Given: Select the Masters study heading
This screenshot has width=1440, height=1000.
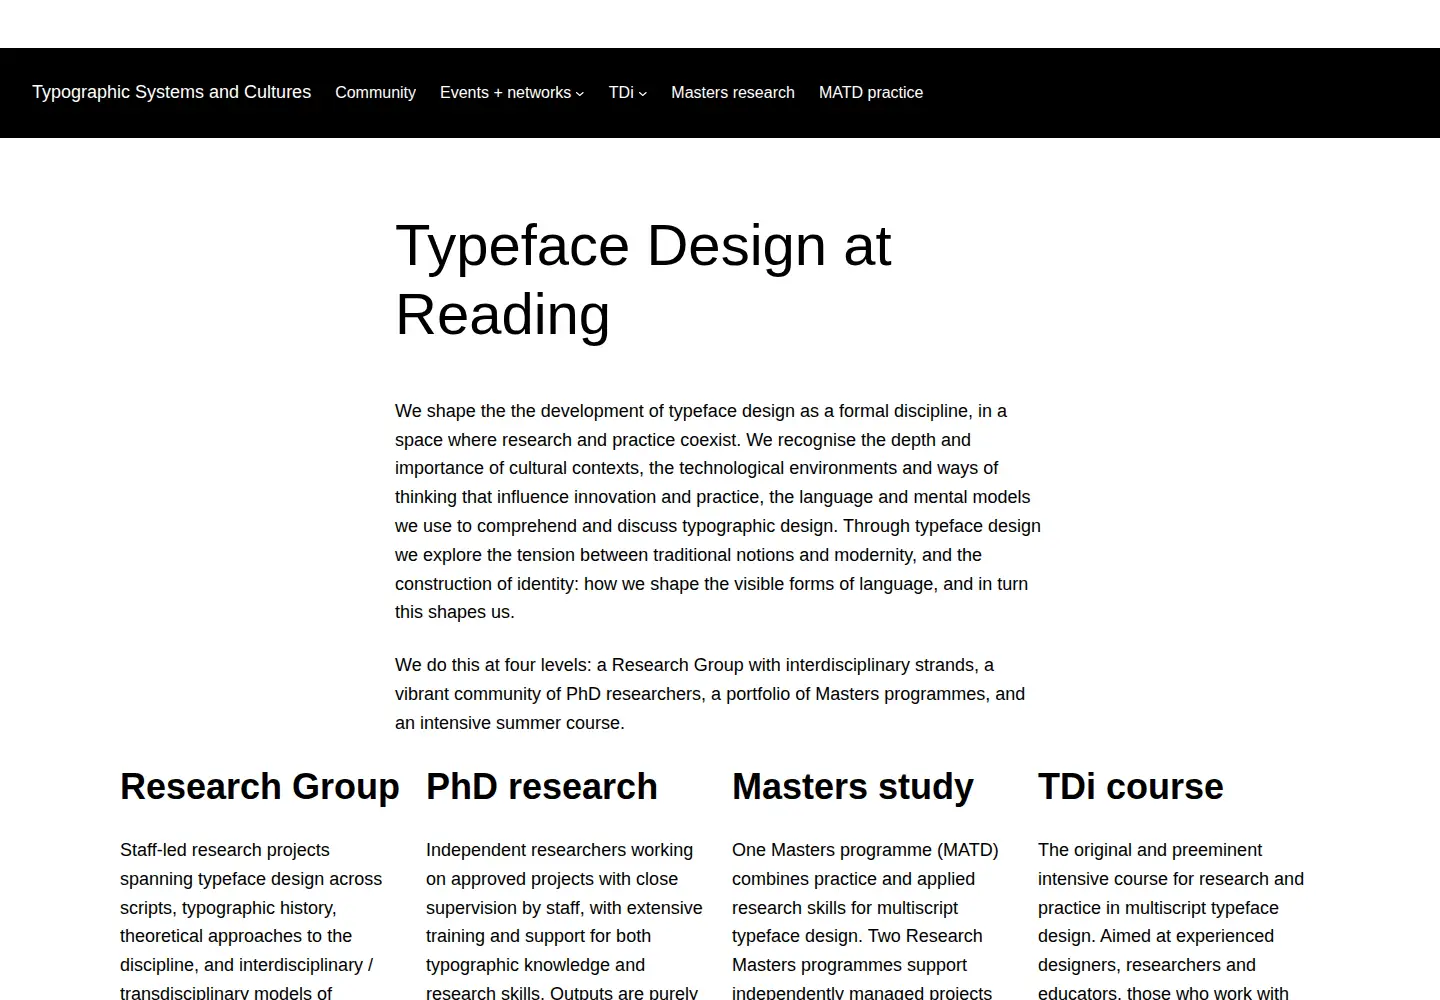Looking at the screenshot, I should [853, 787].
